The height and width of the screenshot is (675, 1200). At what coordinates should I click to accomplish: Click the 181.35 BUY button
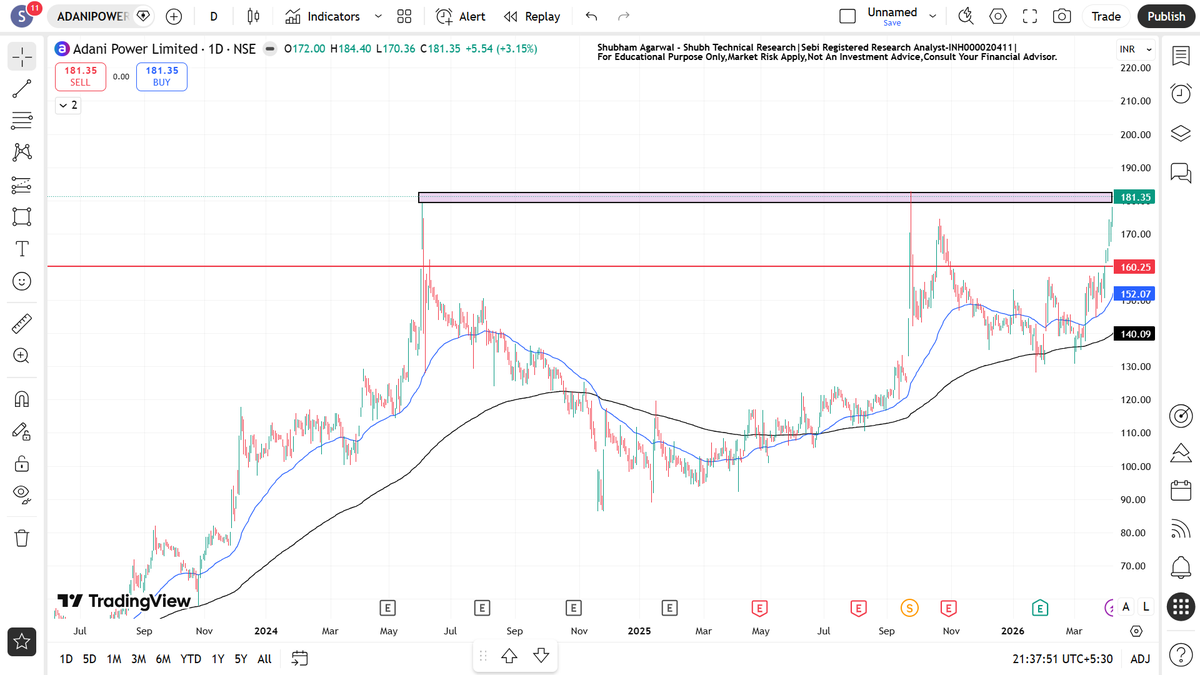pos(162,76)
